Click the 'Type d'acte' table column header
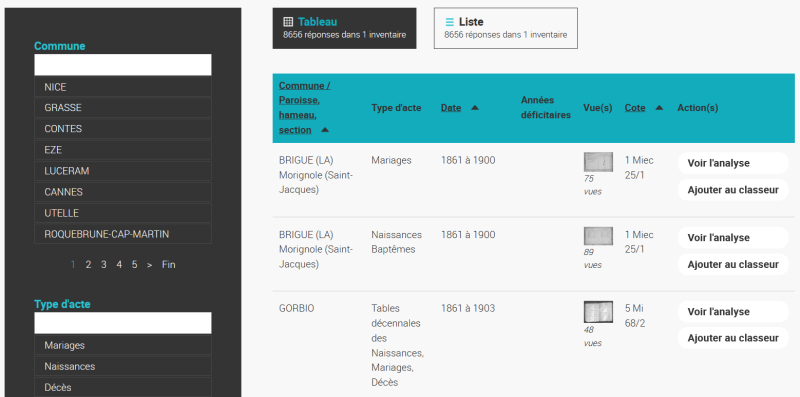The width and height of the screenshot is (800, 397). point(396,108)
